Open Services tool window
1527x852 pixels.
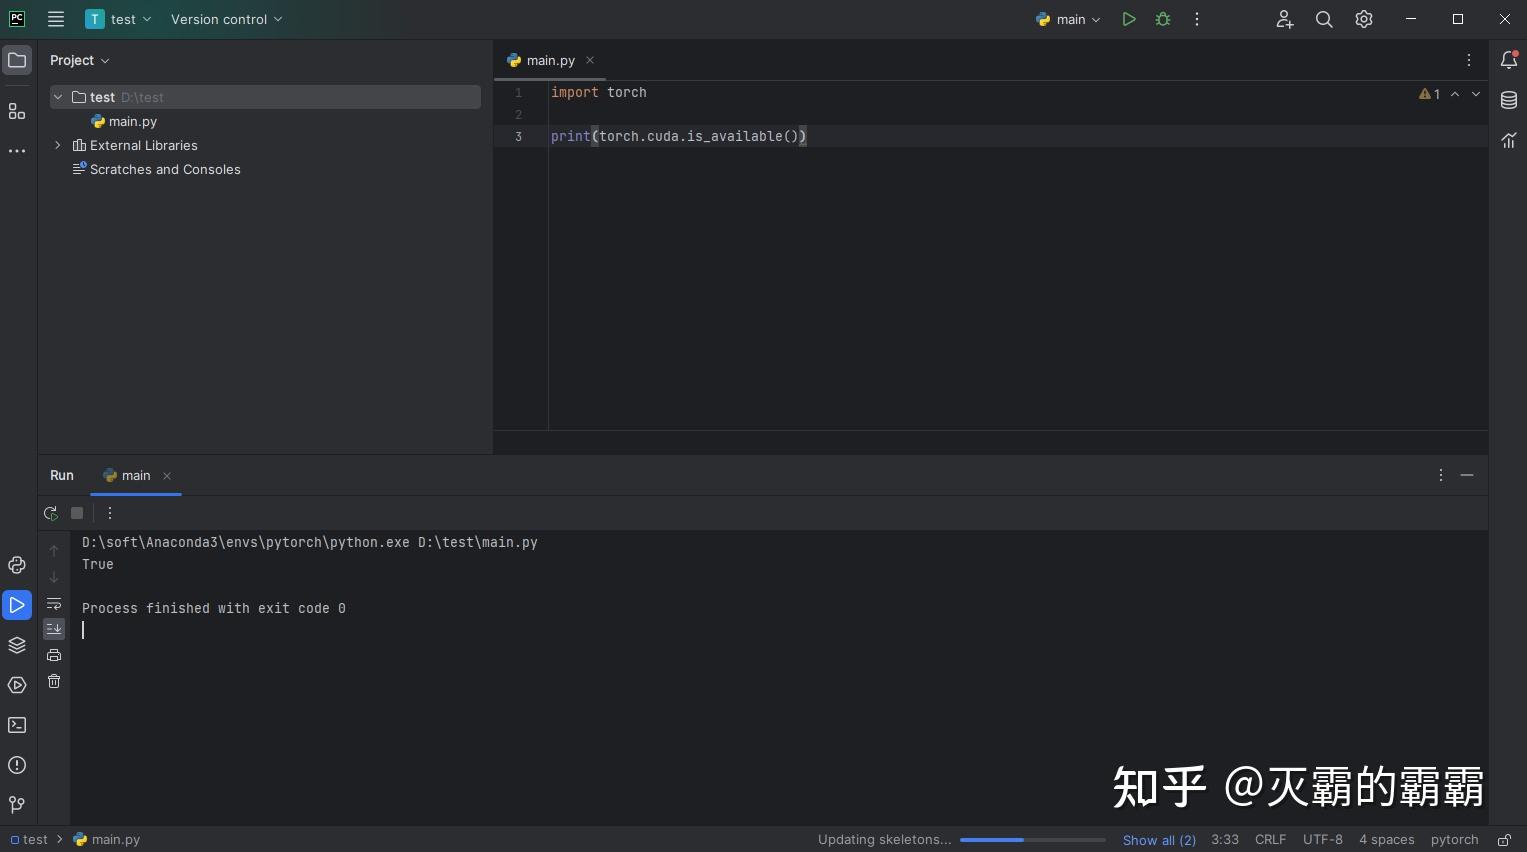(x=17, y=685)
